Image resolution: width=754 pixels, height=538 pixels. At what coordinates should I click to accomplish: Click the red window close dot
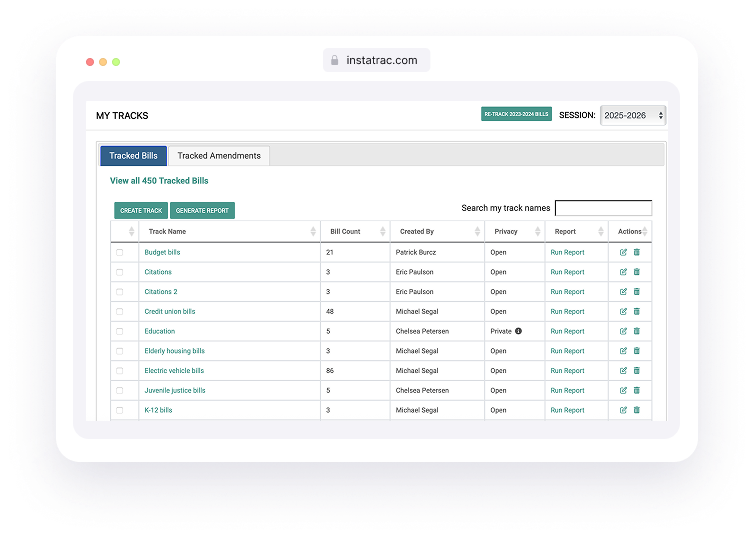[x=90, y=62]
